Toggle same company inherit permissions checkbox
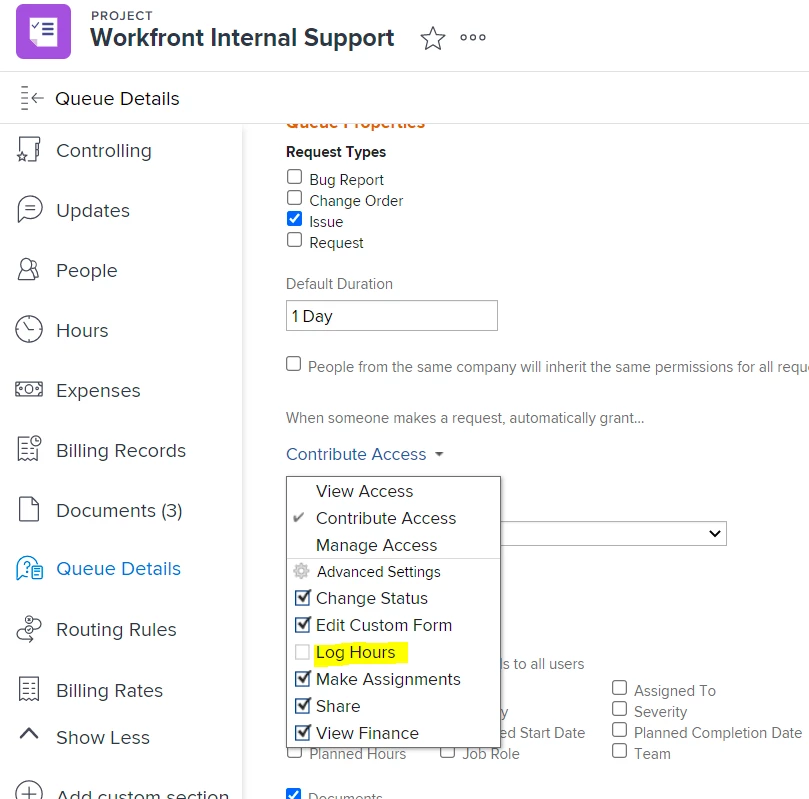This screenshot has height=799, width=809. point(294,364)
